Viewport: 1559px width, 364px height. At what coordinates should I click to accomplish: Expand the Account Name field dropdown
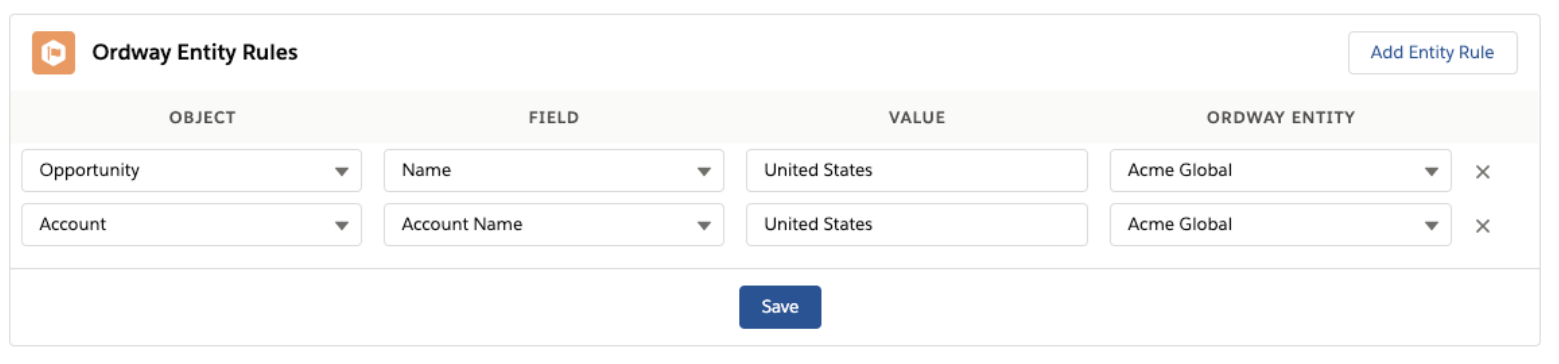coord(553,225)
